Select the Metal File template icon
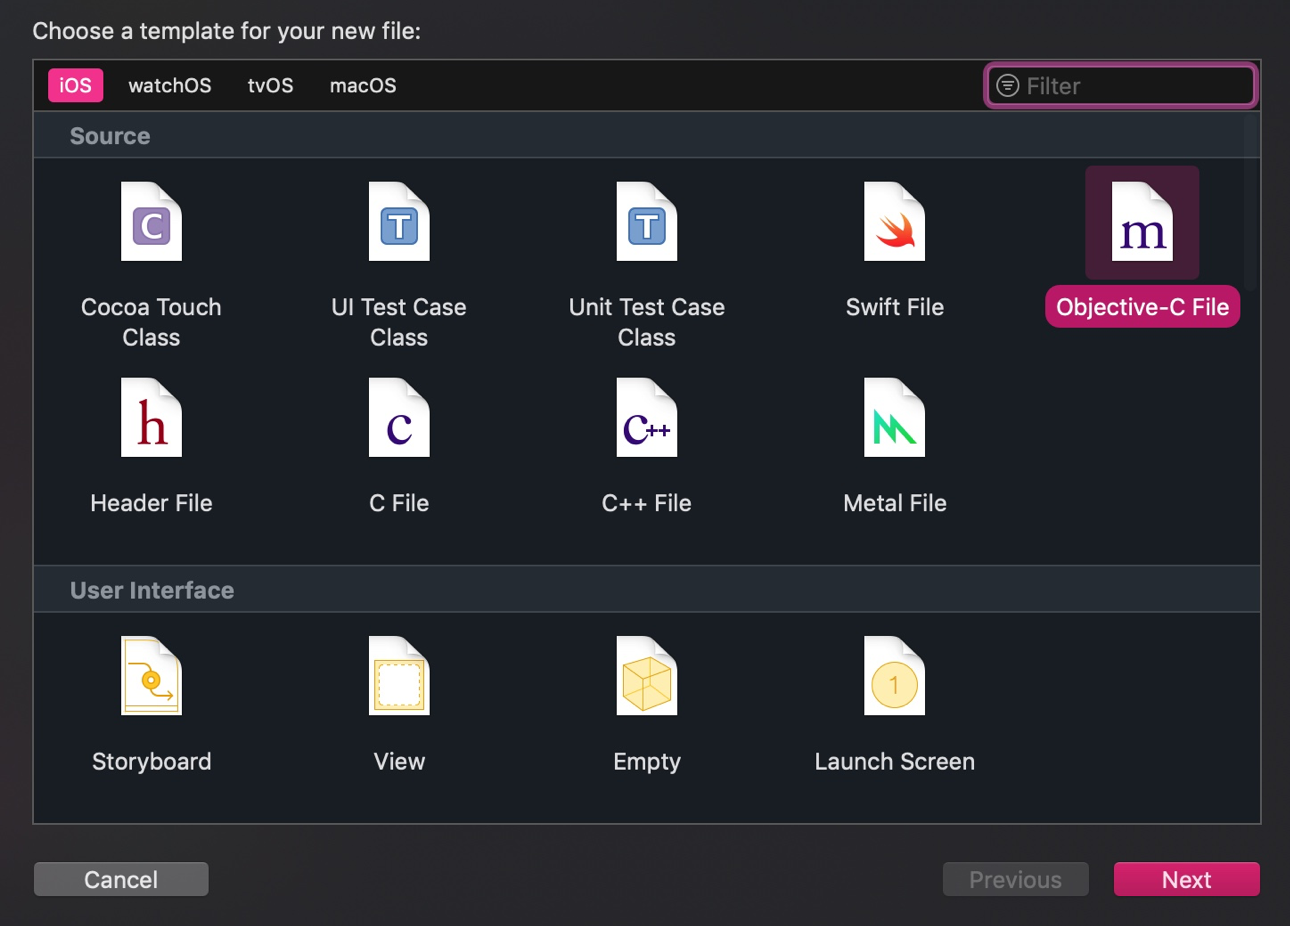 click(895, 417)
